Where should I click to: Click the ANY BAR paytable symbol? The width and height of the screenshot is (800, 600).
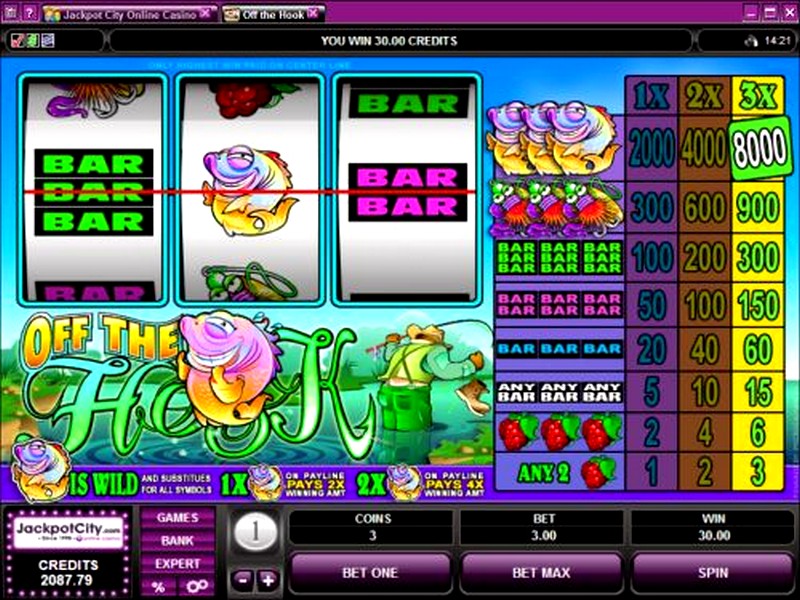(559, 393)
